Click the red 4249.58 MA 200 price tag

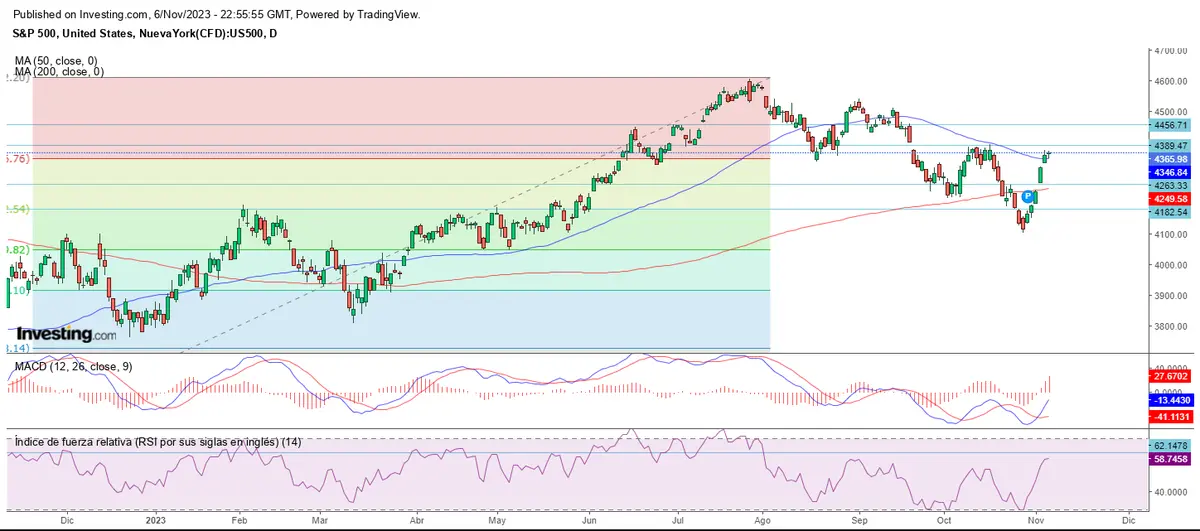point(1169,198)
